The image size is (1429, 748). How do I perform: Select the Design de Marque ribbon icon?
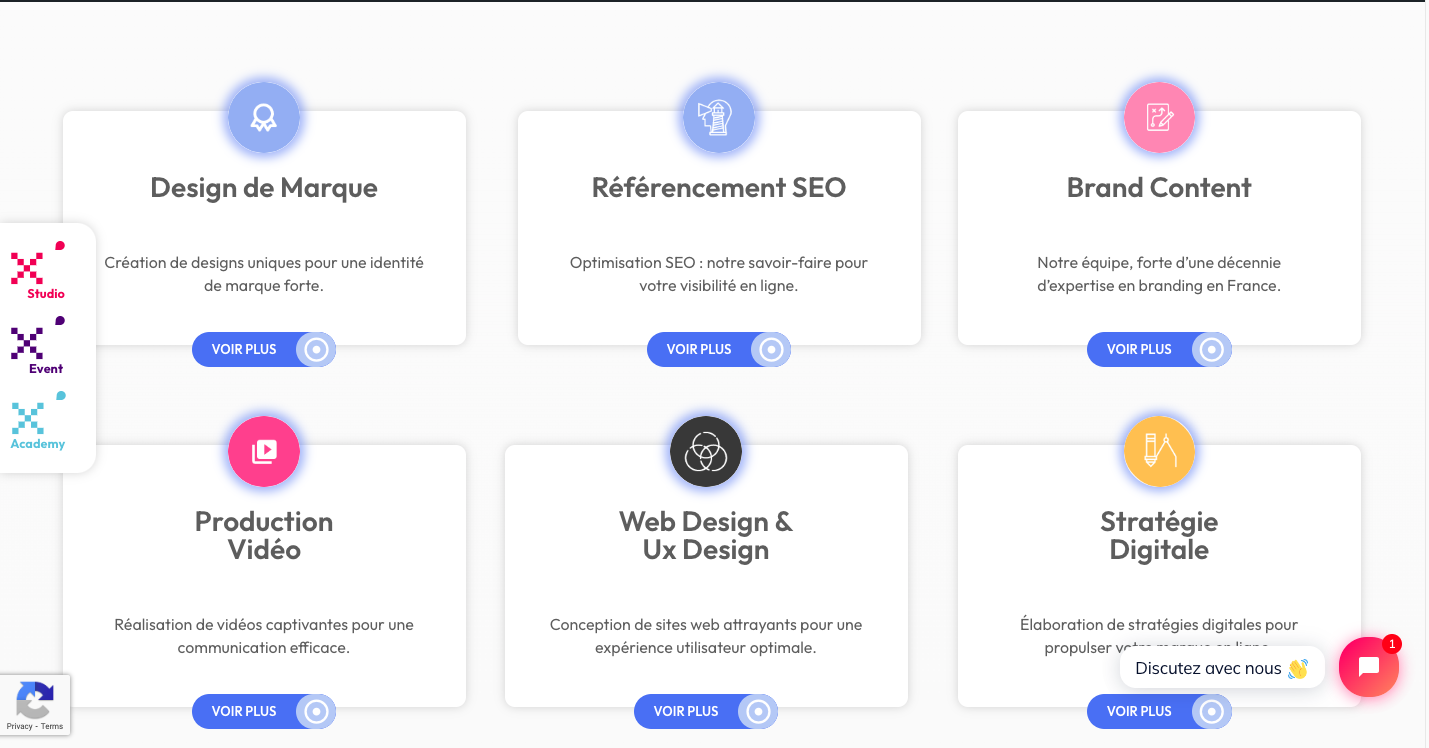(x=263, y=117)
